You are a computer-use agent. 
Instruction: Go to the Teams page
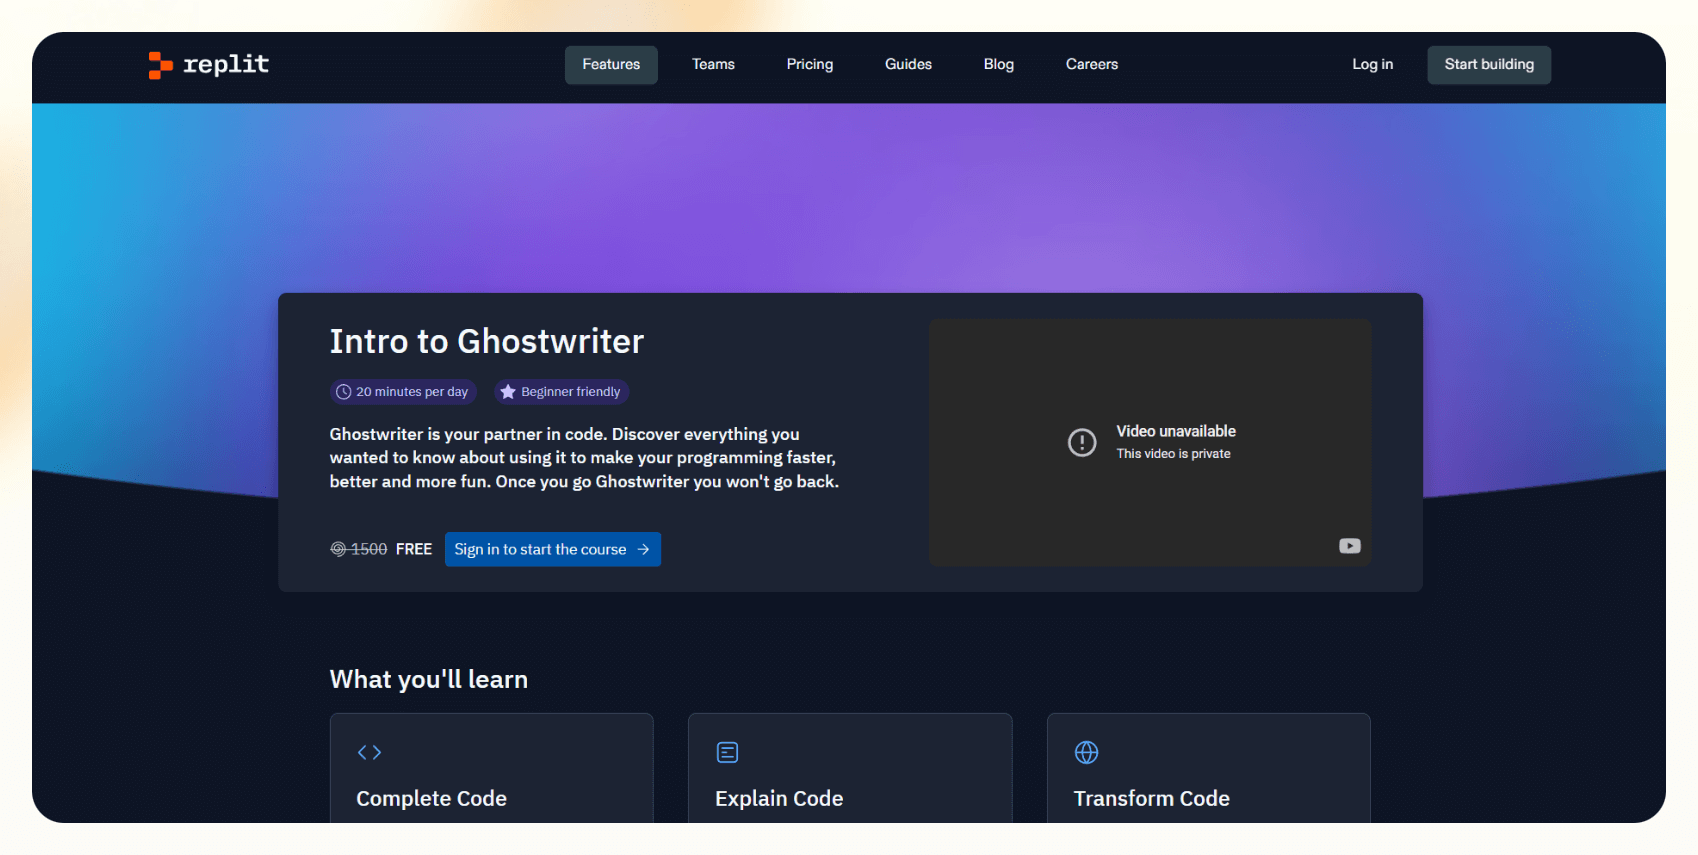point(713,65)
